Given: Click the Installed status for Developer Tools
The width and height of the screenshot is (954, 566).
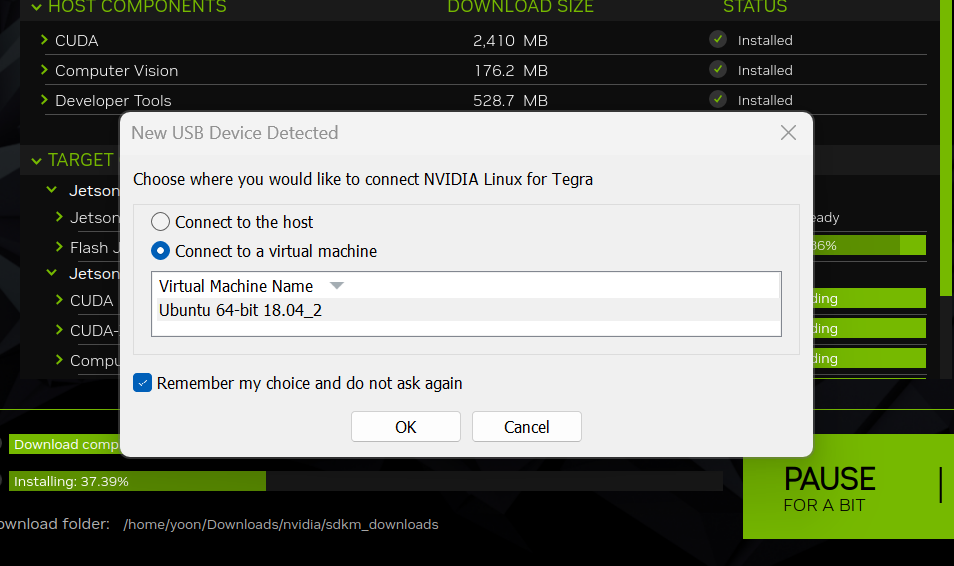Looking at the screenshot, I should 765,100.
